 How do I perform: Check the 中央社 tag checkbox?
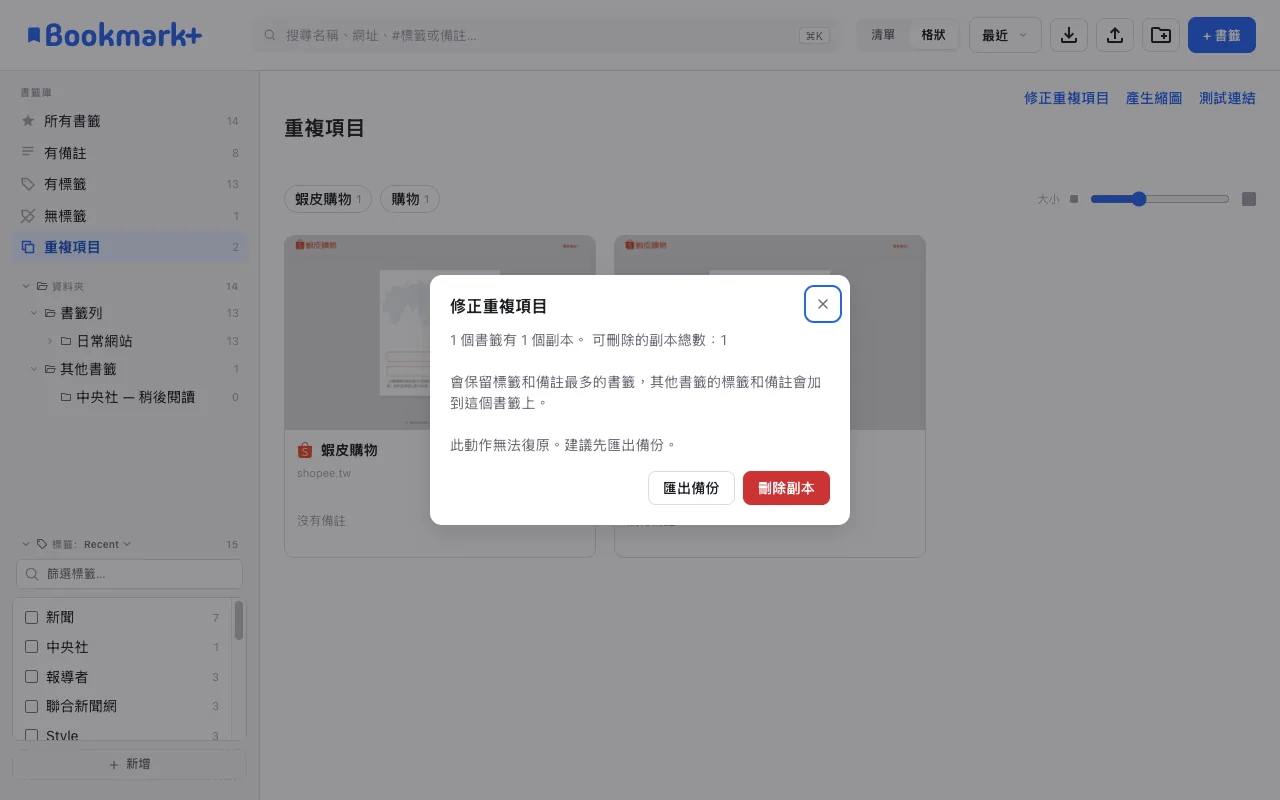click(x=31, y=647)
